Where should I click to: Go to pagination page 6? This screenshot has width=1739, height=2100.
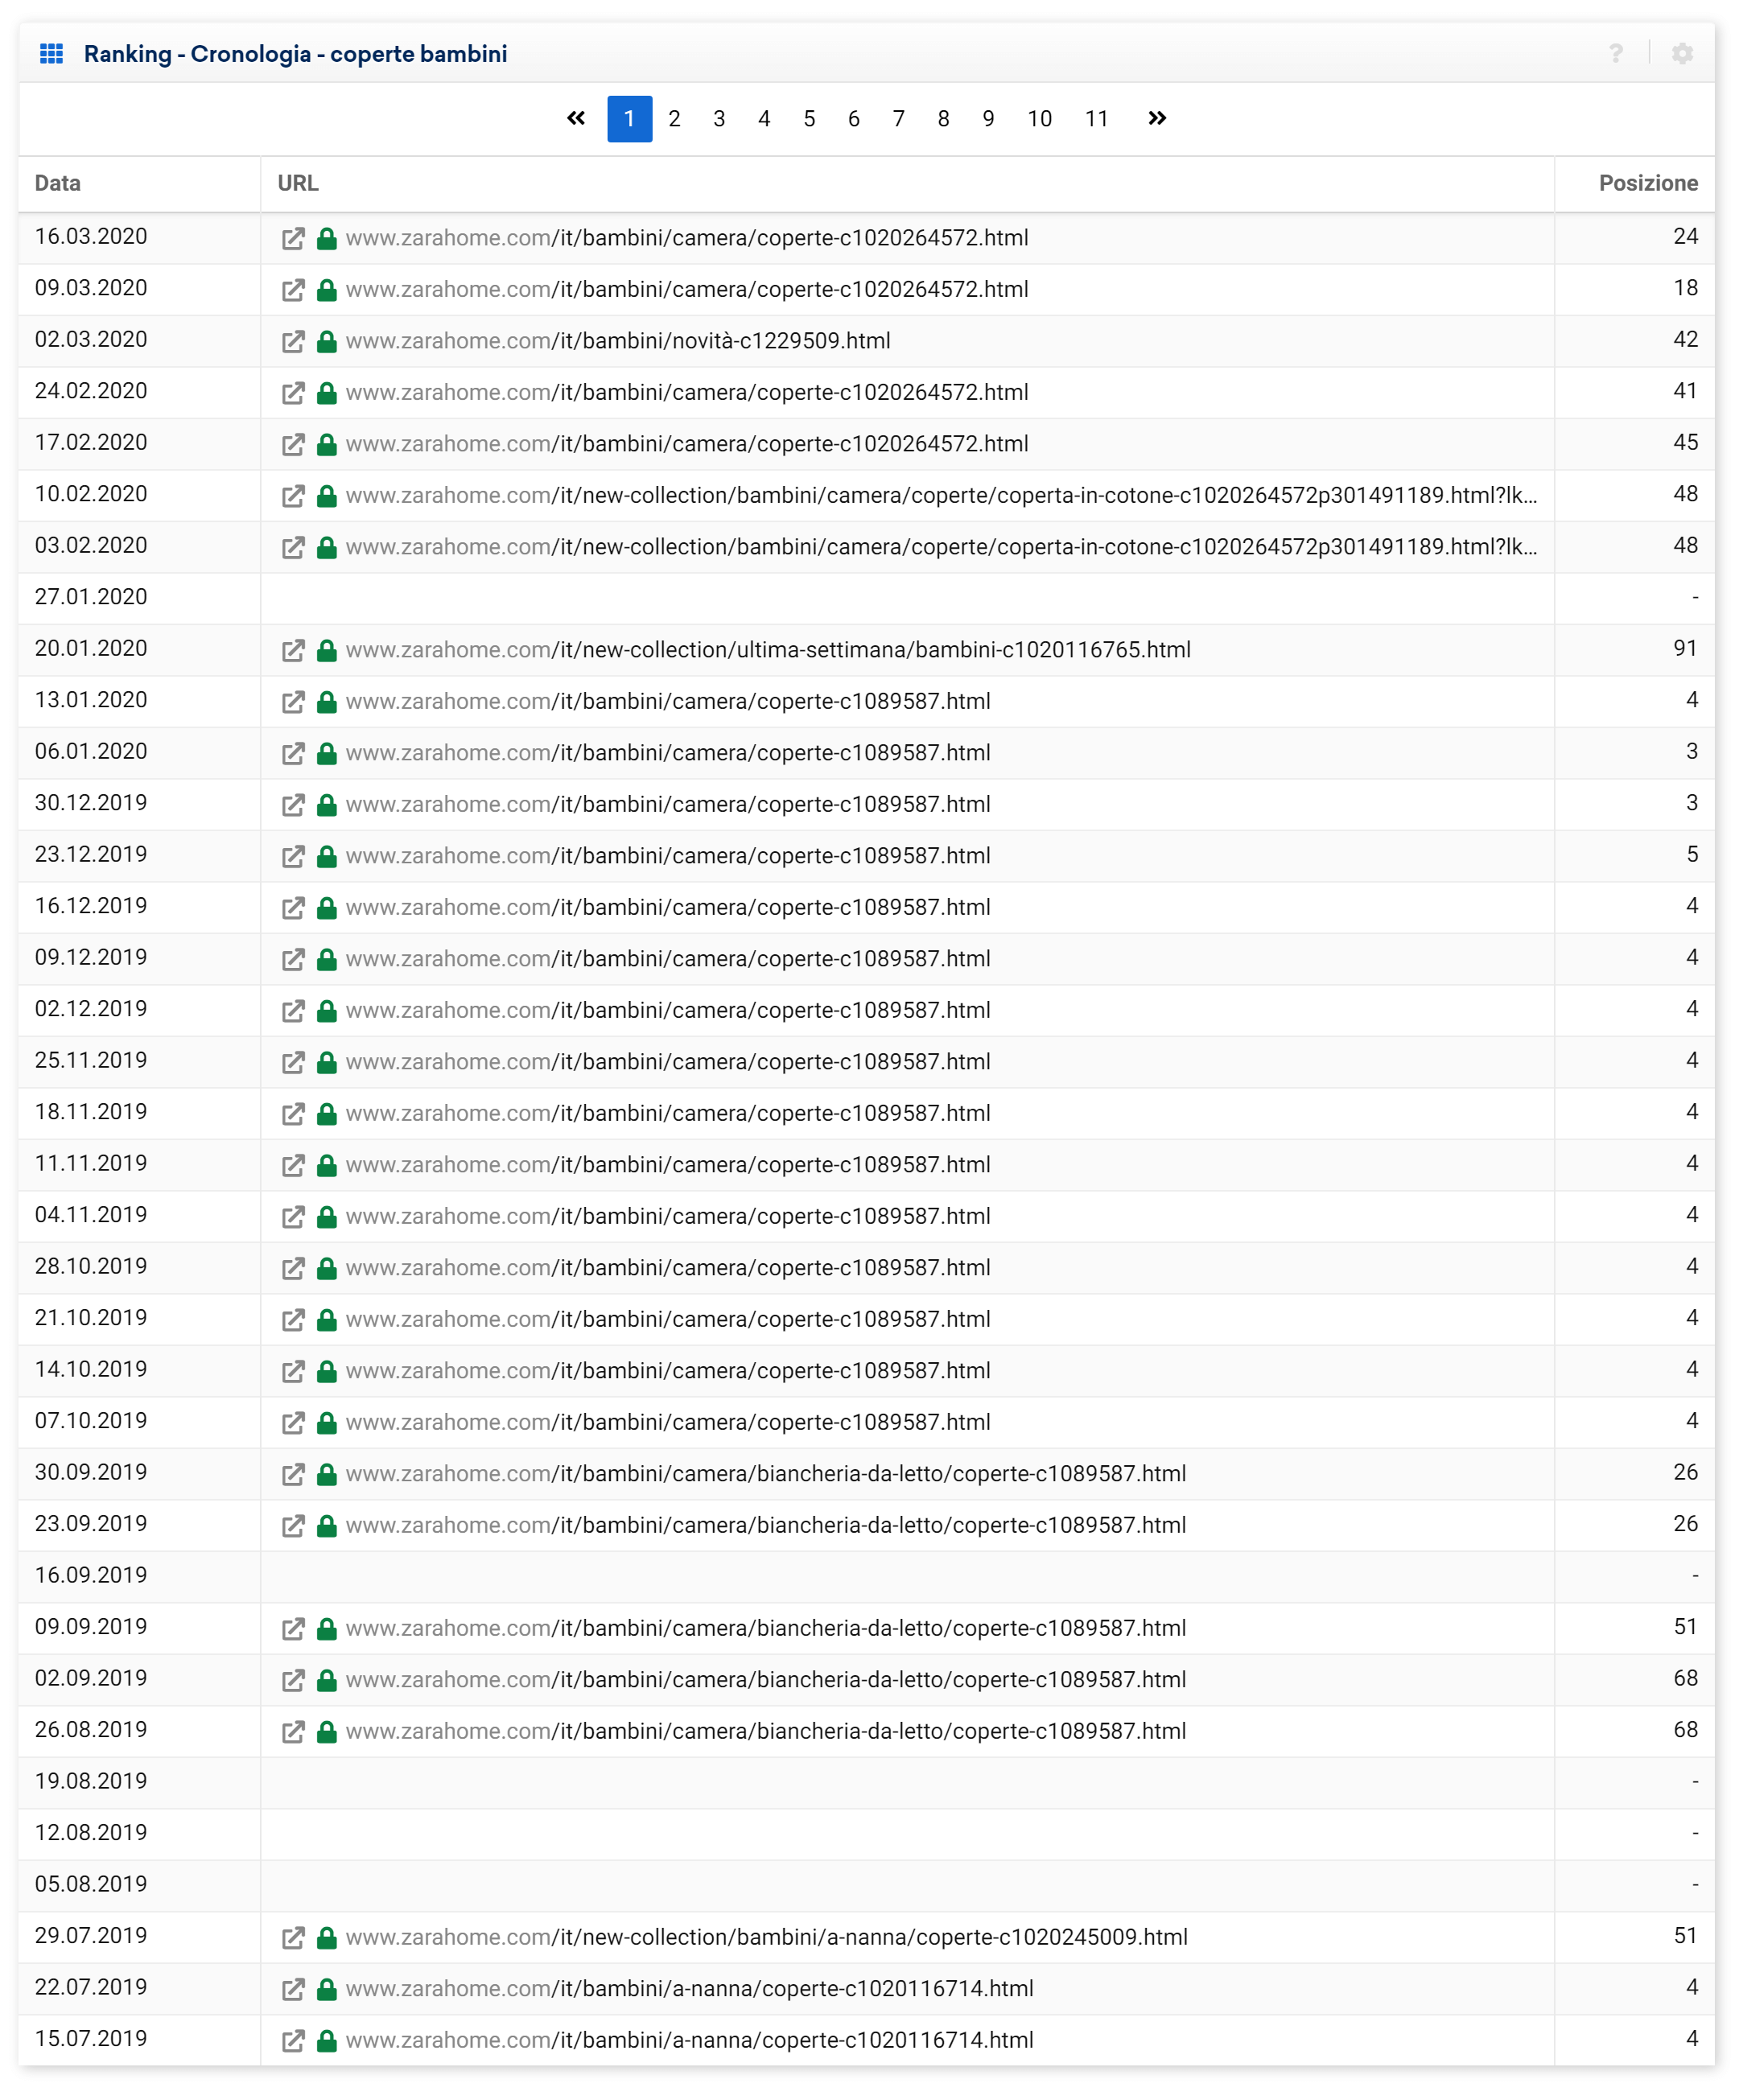pyautogui.click(x=853, y=119)
